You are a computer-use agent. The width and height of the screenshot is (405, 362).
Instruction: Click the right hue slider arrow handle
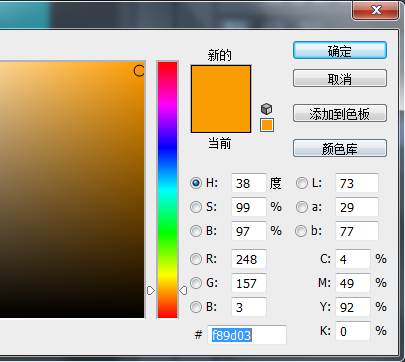click(x=183, y=290)
